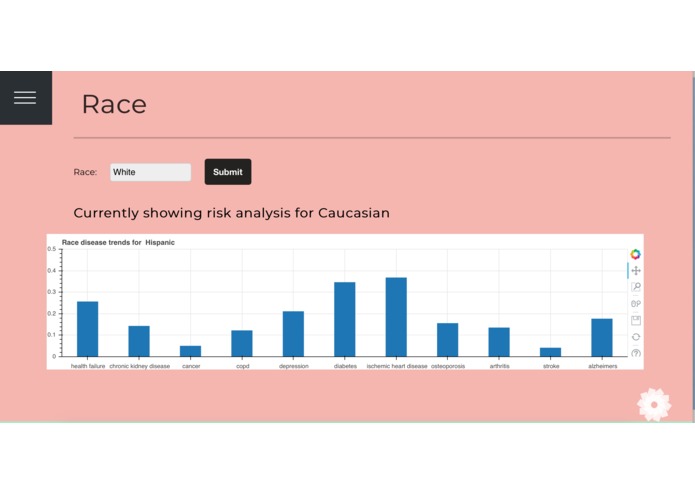
Task: Save the chart with Save icon
Action: click(x=636, y=320)
